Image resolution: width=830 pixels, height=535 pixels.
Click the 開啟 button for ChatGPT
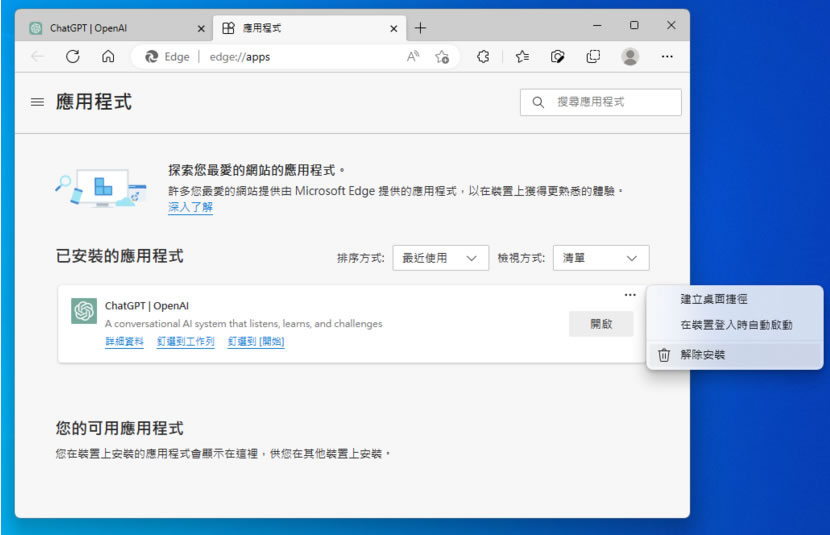pos(601,324)
